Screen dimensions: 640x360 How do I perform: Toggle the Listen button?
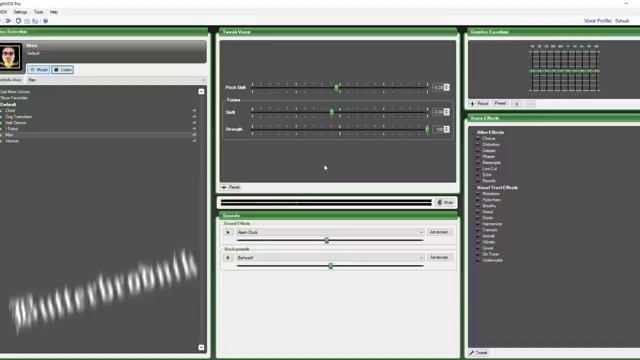(62, 70)
